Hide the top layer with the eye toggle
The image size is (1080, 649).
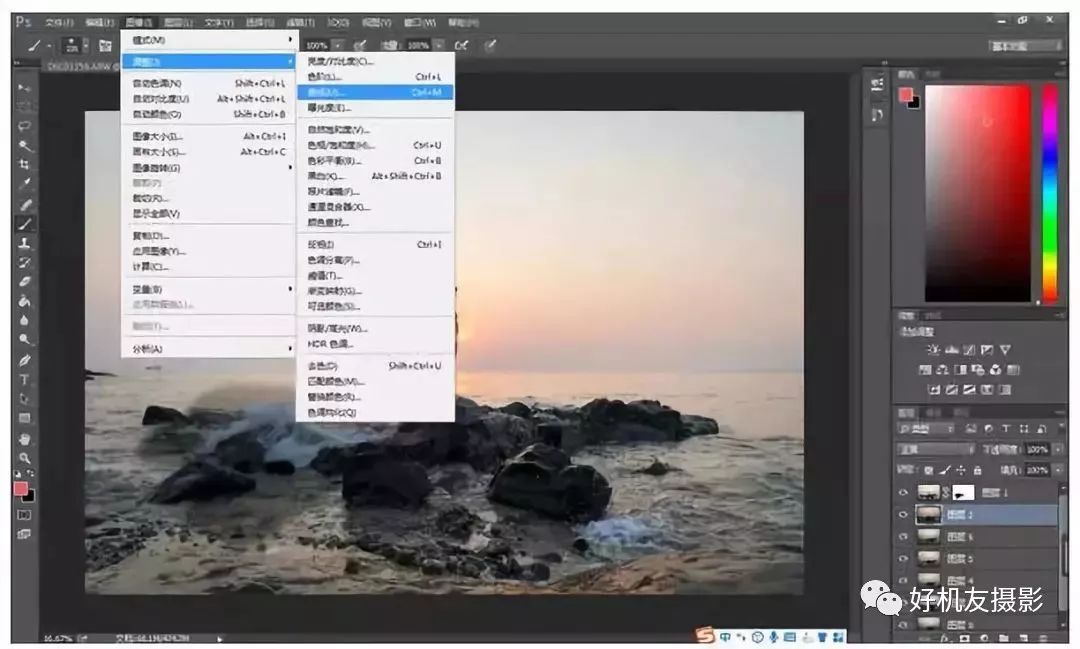coord(902,492)
